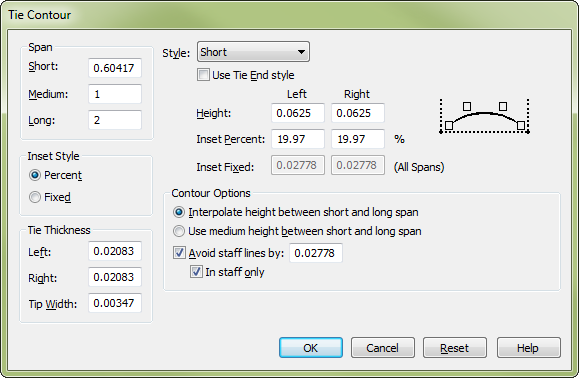Toggle Avoid staff lines by checkbox

coord(179,253)
